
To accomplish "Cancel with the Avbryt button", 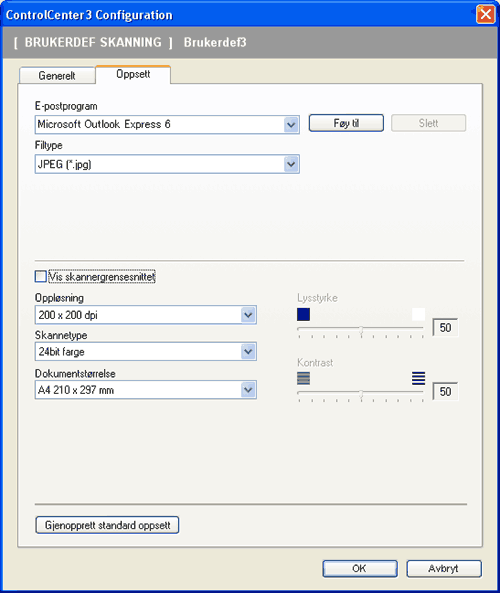I will [x=444, y=569].
